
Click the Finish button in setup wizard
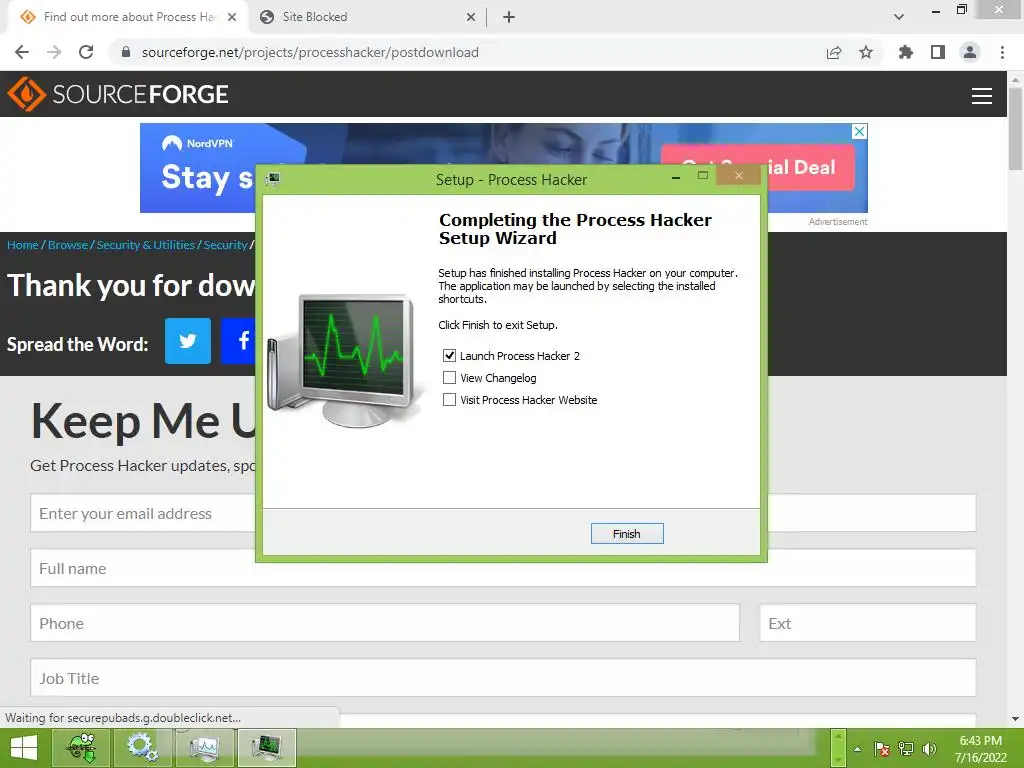627,534
